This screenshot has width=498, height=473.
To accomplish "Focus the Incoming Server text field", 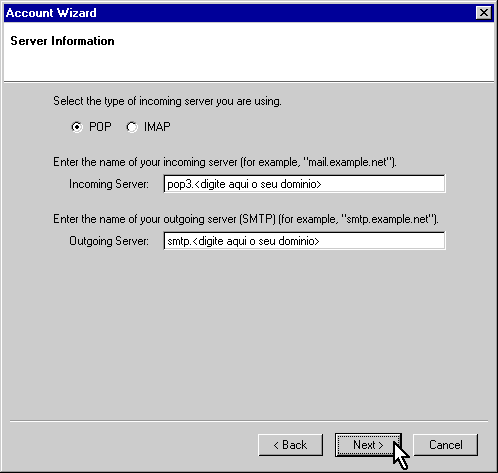I will coord(304,184).
